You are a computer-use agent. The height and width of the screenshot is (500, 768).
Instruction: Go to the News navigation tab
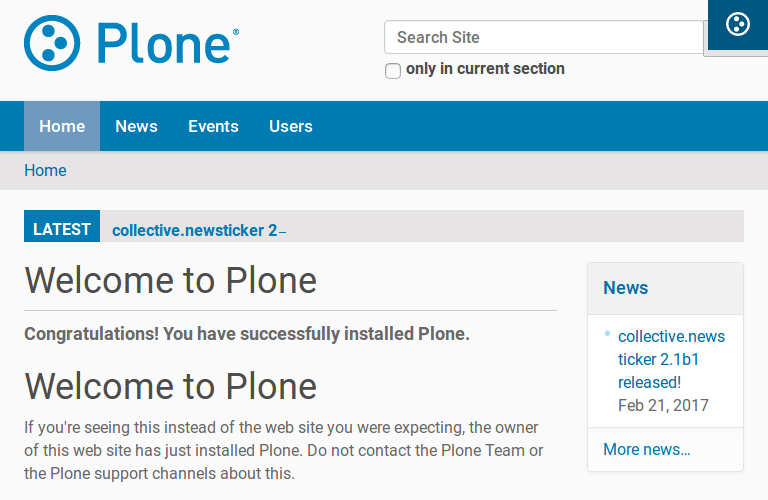coord(136,126)
